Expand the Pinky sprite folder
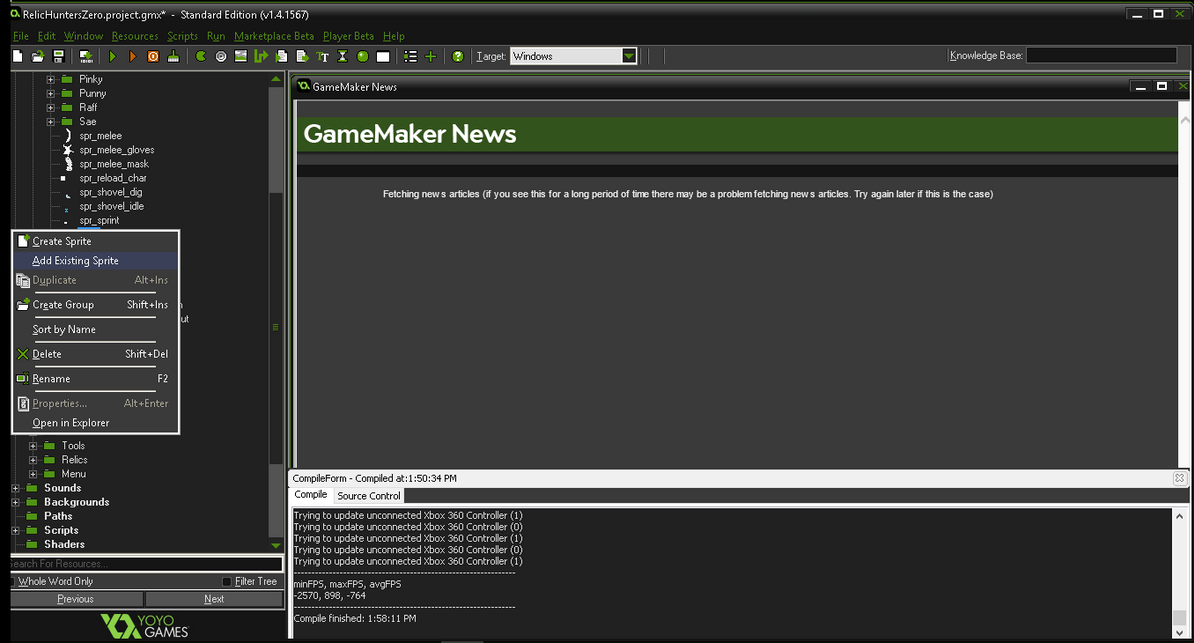 click(50, 79)
